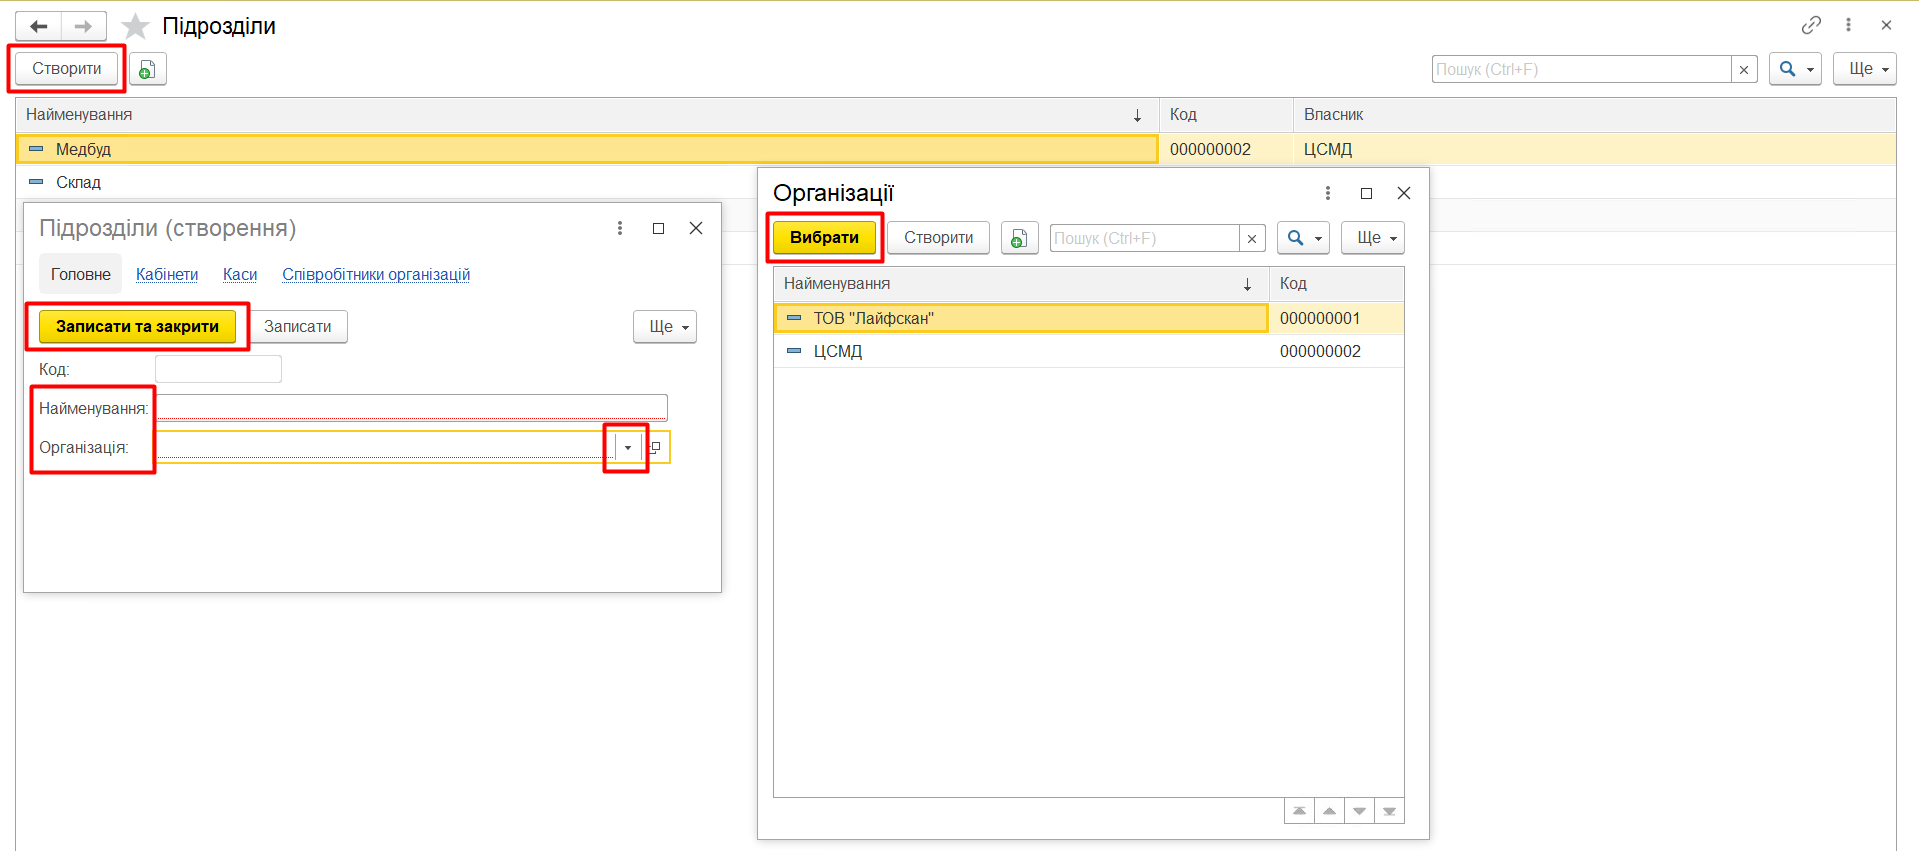Switch to the Каси tab
The height and width of the screenshot is (851, 1919).
tap(240, 274)
